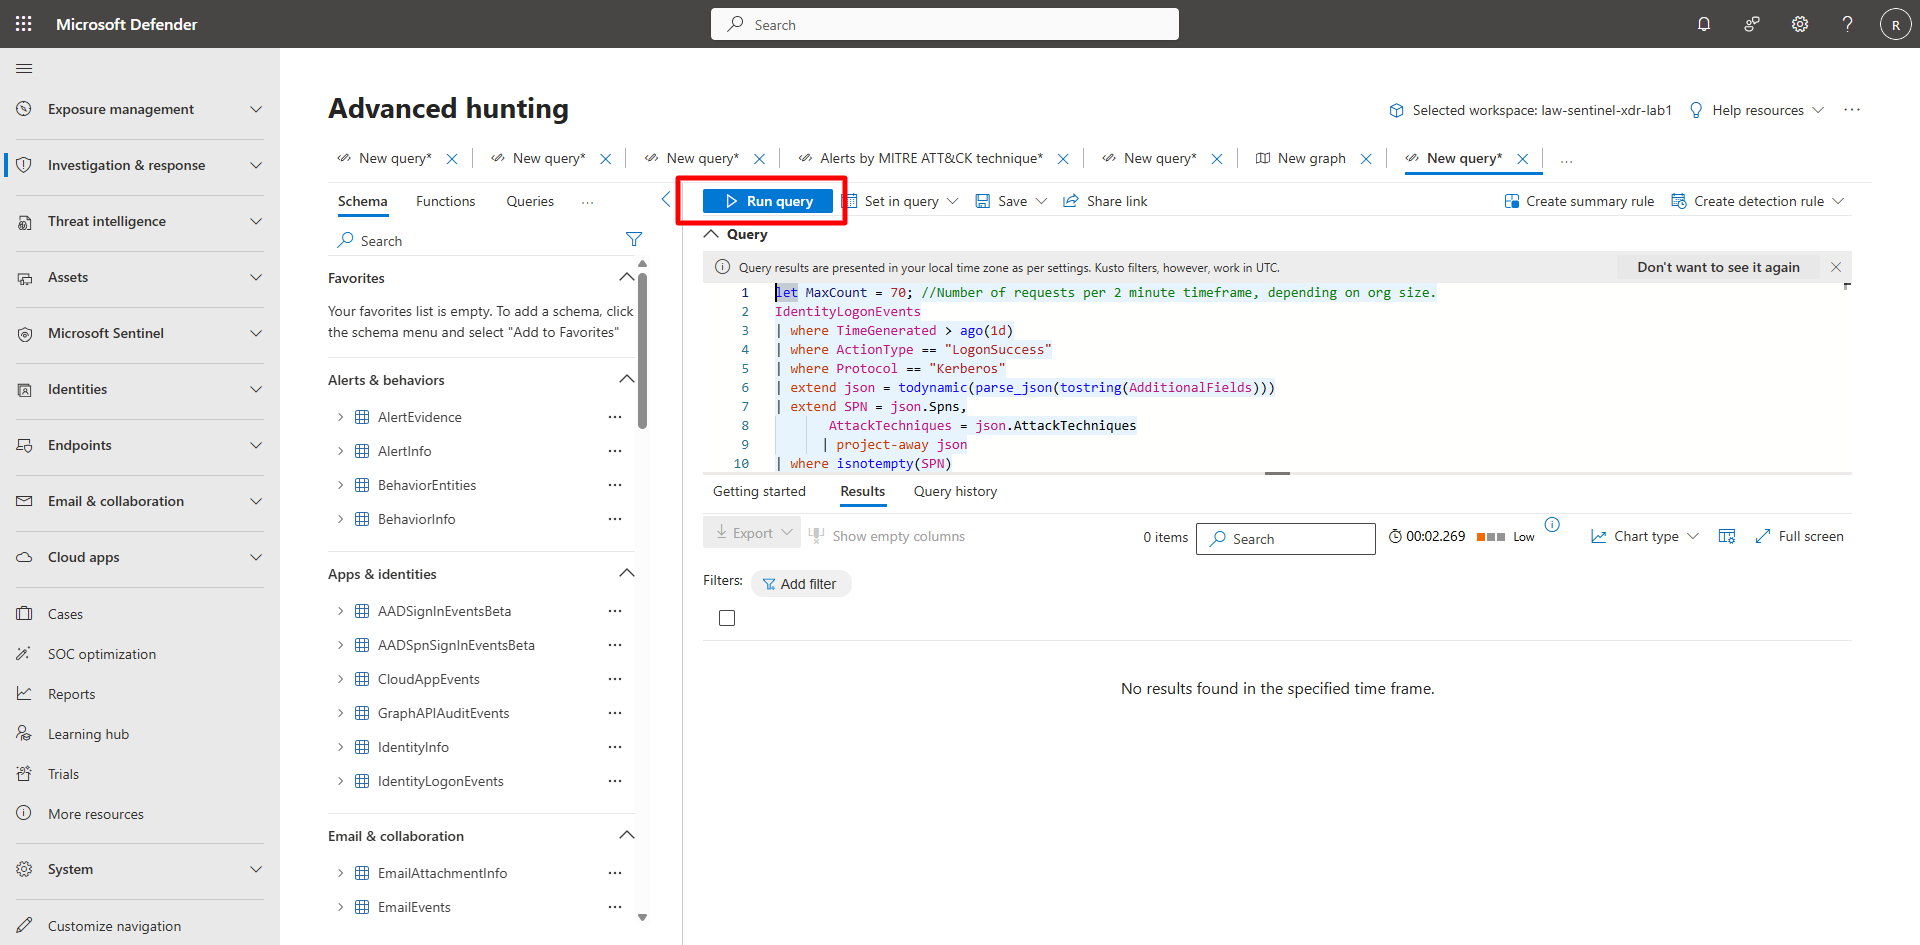The width and height of the screenshot is (1920, 945).
Task: Open the Export dropdown
Action: [x=752, y=533]
